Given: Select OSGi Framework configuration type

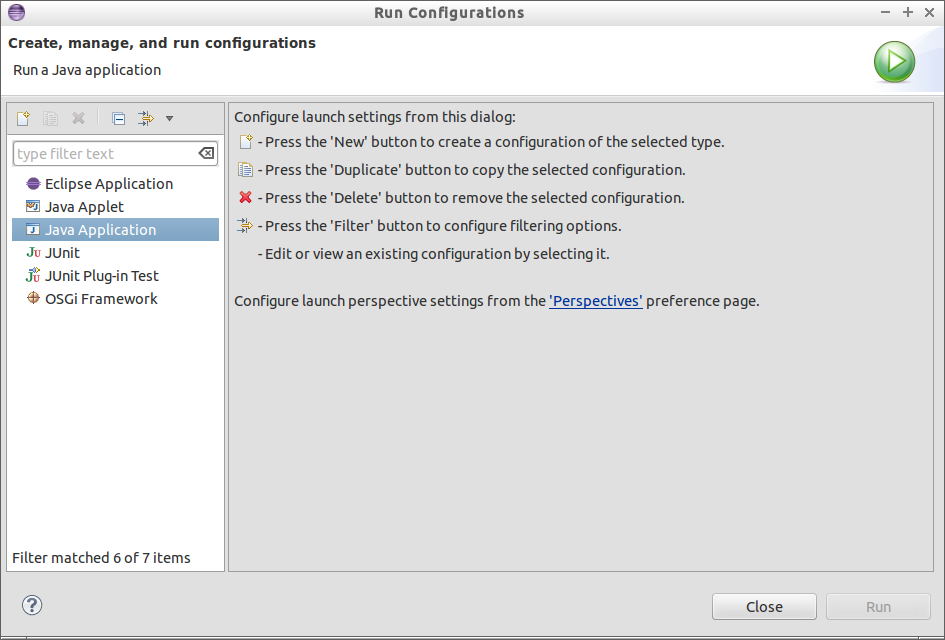Looking at the screenshot, I should tap(101, 299).
